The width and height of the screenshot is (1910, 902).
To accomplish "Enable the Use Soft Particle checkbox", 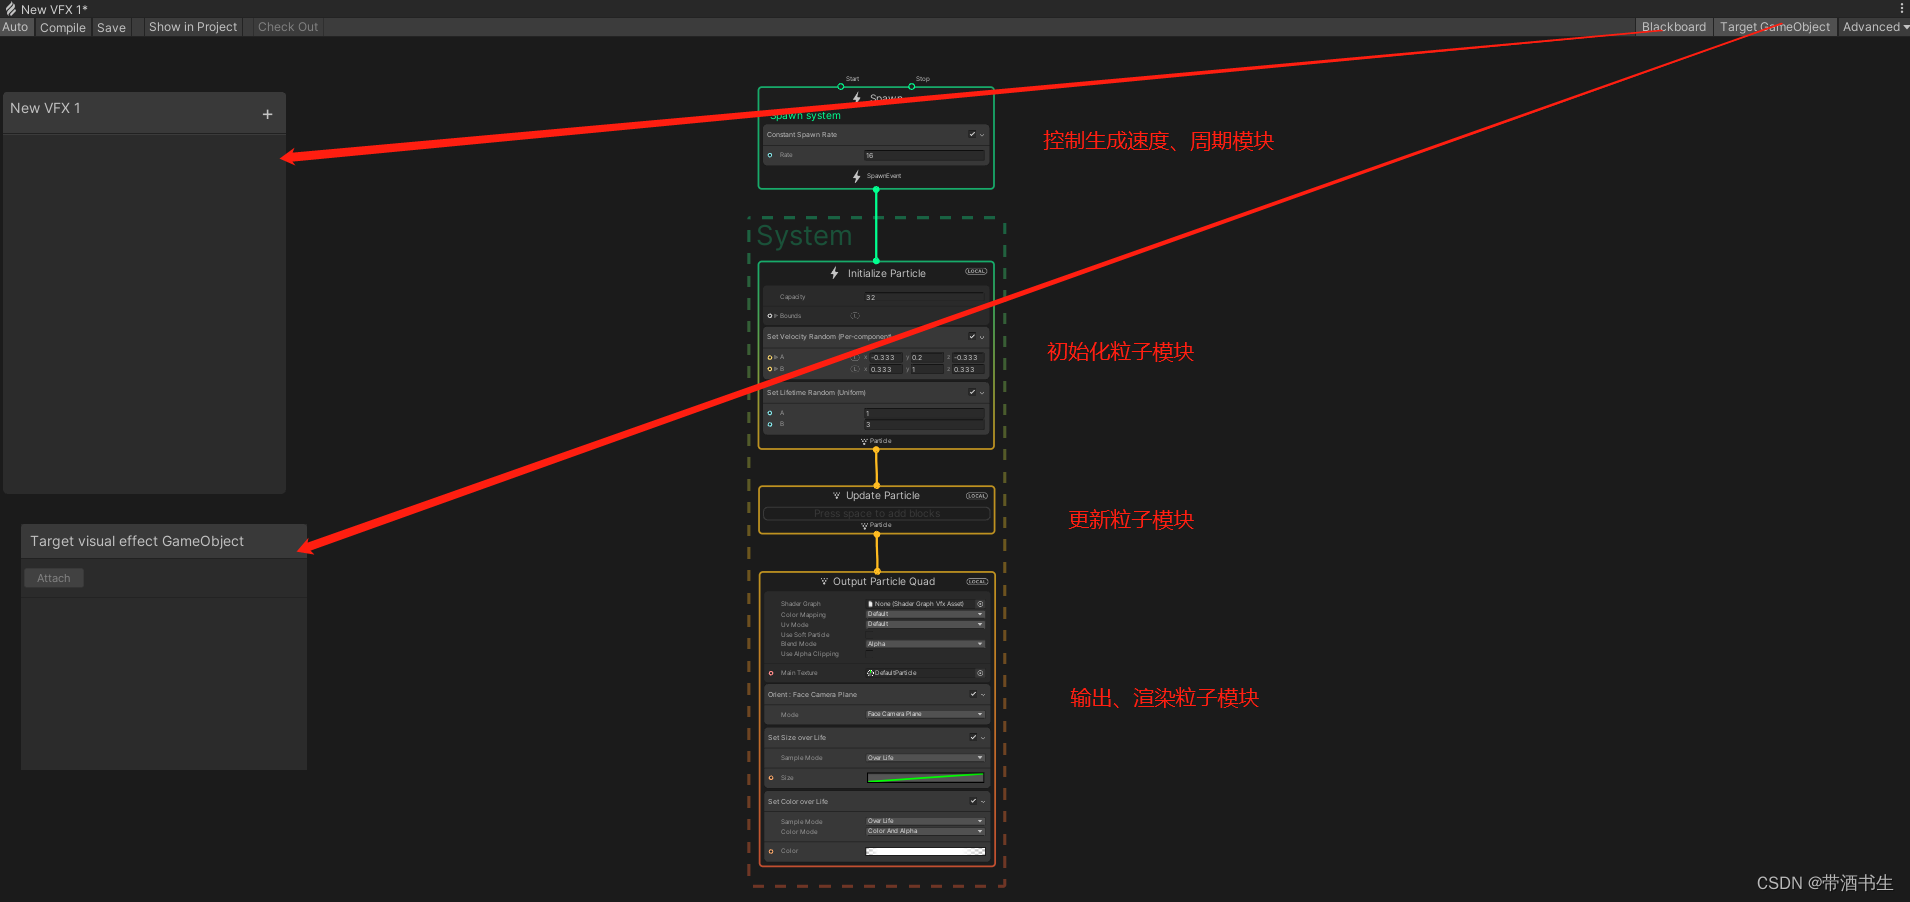I will tap(869, 634).
